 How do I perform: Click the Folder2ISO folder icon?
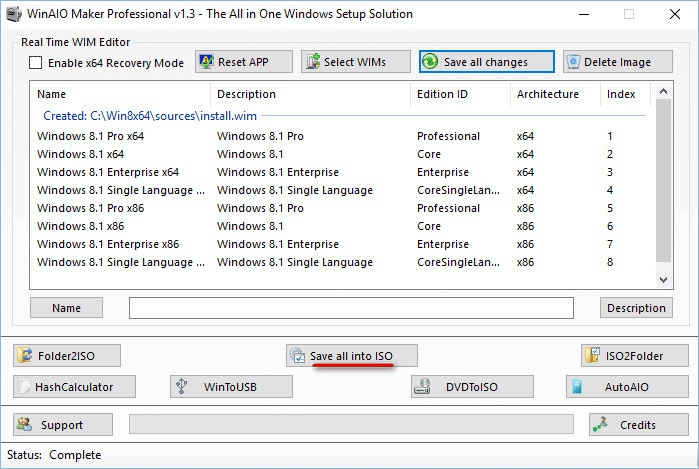click(x=25, y=355)
